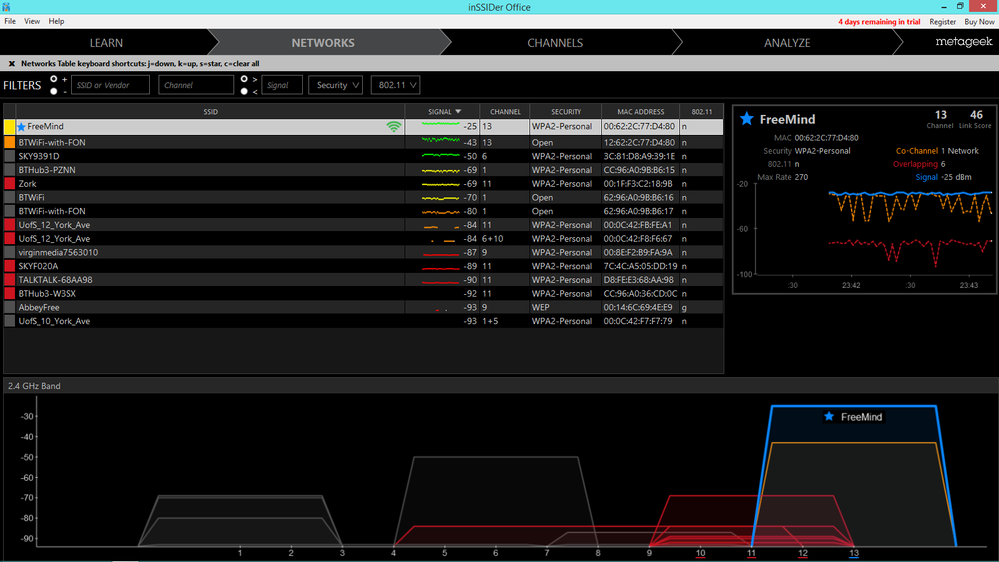
Task: Click the inSSIDer app icon in title bar
Action: (6, 6)
